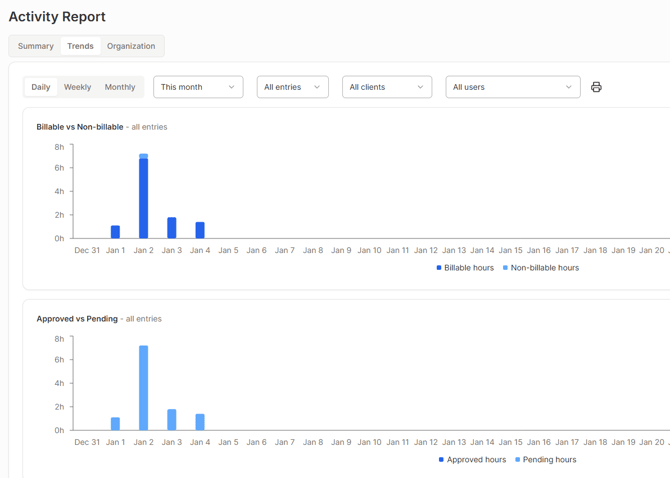Toggle Approved hours legend entry
This screenshot has width=670, height=478.
(x=472, y=460)
